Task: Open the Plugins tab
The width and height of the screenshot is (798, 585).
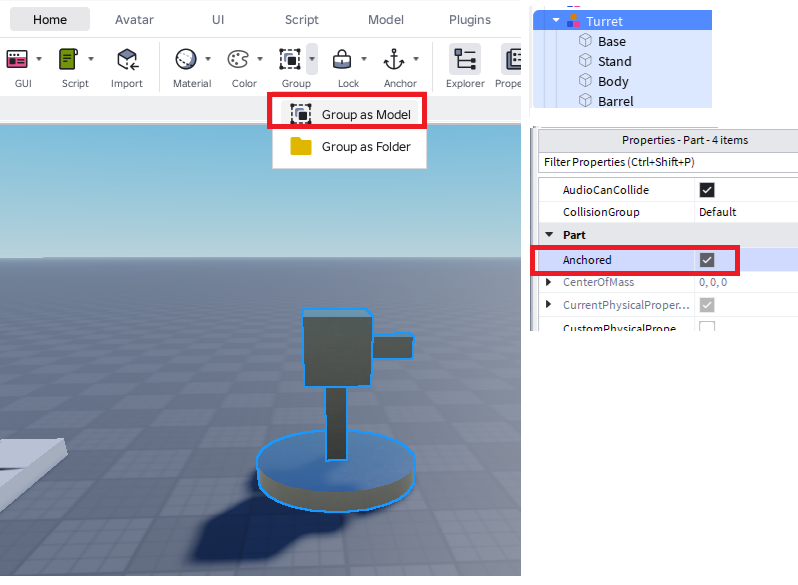Action: click(x=469, y=19)
